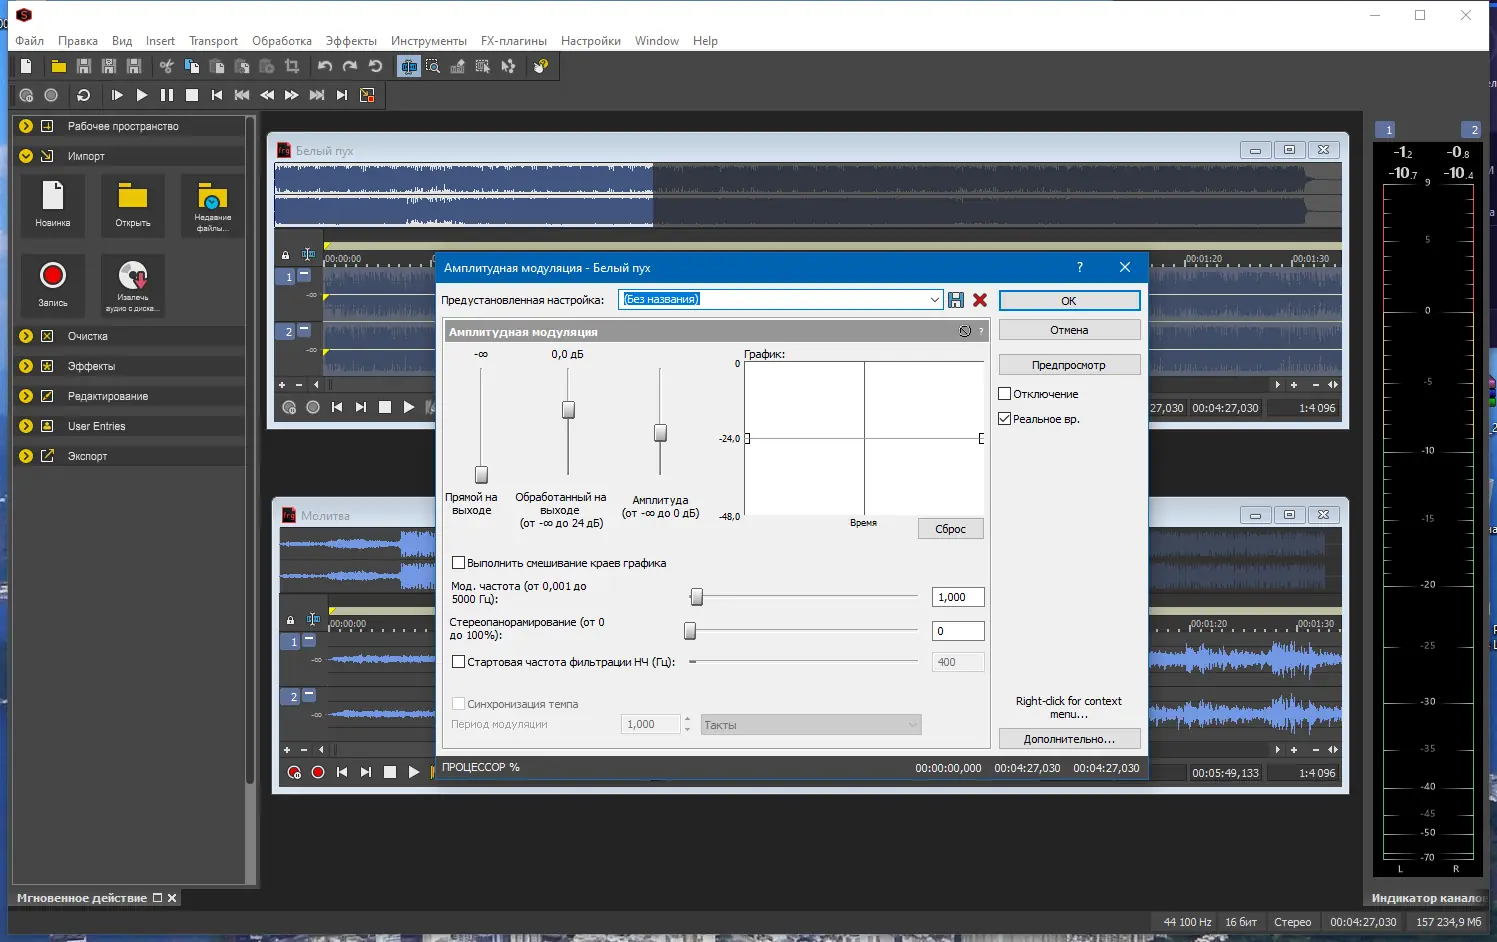
Task: Toggle the Отключение bypass checkbox
Action: (1005, 394)
